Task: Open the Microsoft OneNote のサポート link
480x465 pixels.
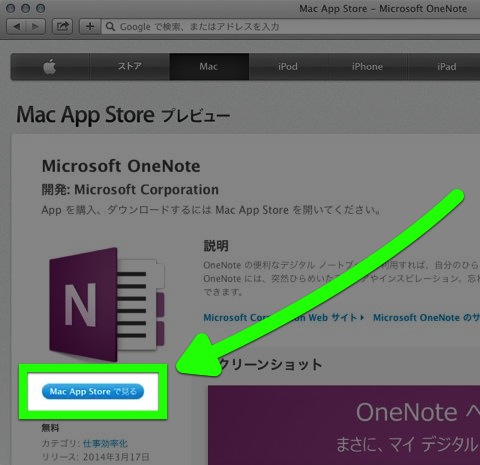Action: click(x=426, y=317)
